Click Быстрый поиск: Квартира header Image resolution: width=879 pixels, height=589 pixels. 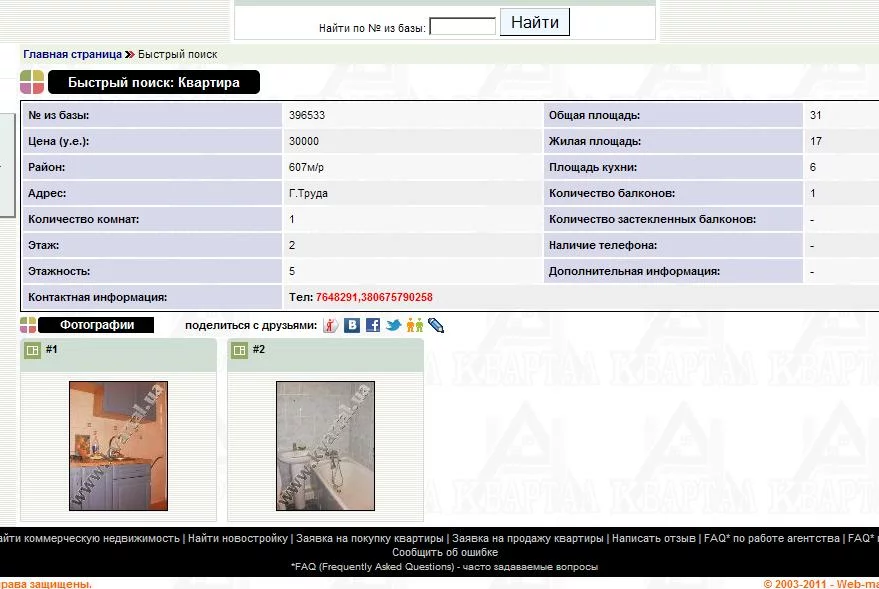click(154, 82)
